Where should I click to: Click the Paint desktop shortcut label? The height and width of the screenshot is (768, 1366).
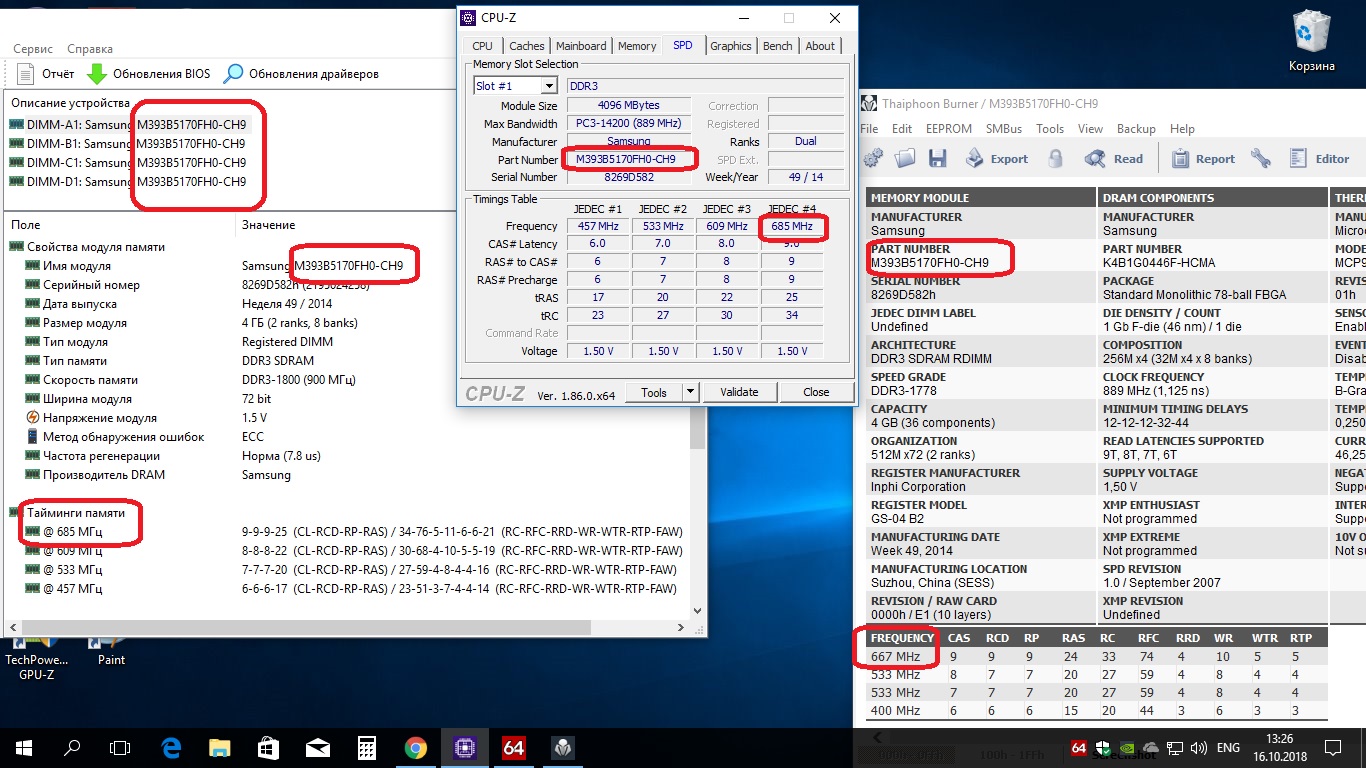(111, 660)
